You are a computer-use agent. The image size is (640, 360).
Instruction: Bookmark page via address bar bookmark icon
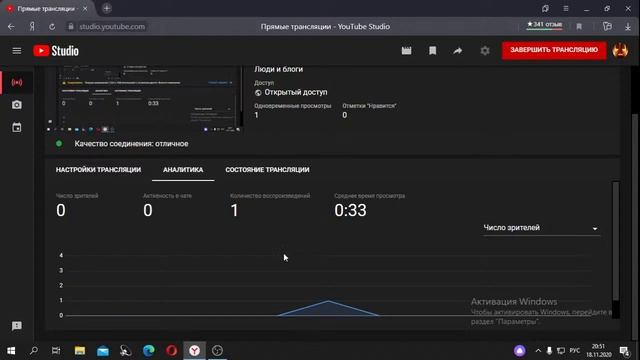pyautogui.click(x=579, y=27)
